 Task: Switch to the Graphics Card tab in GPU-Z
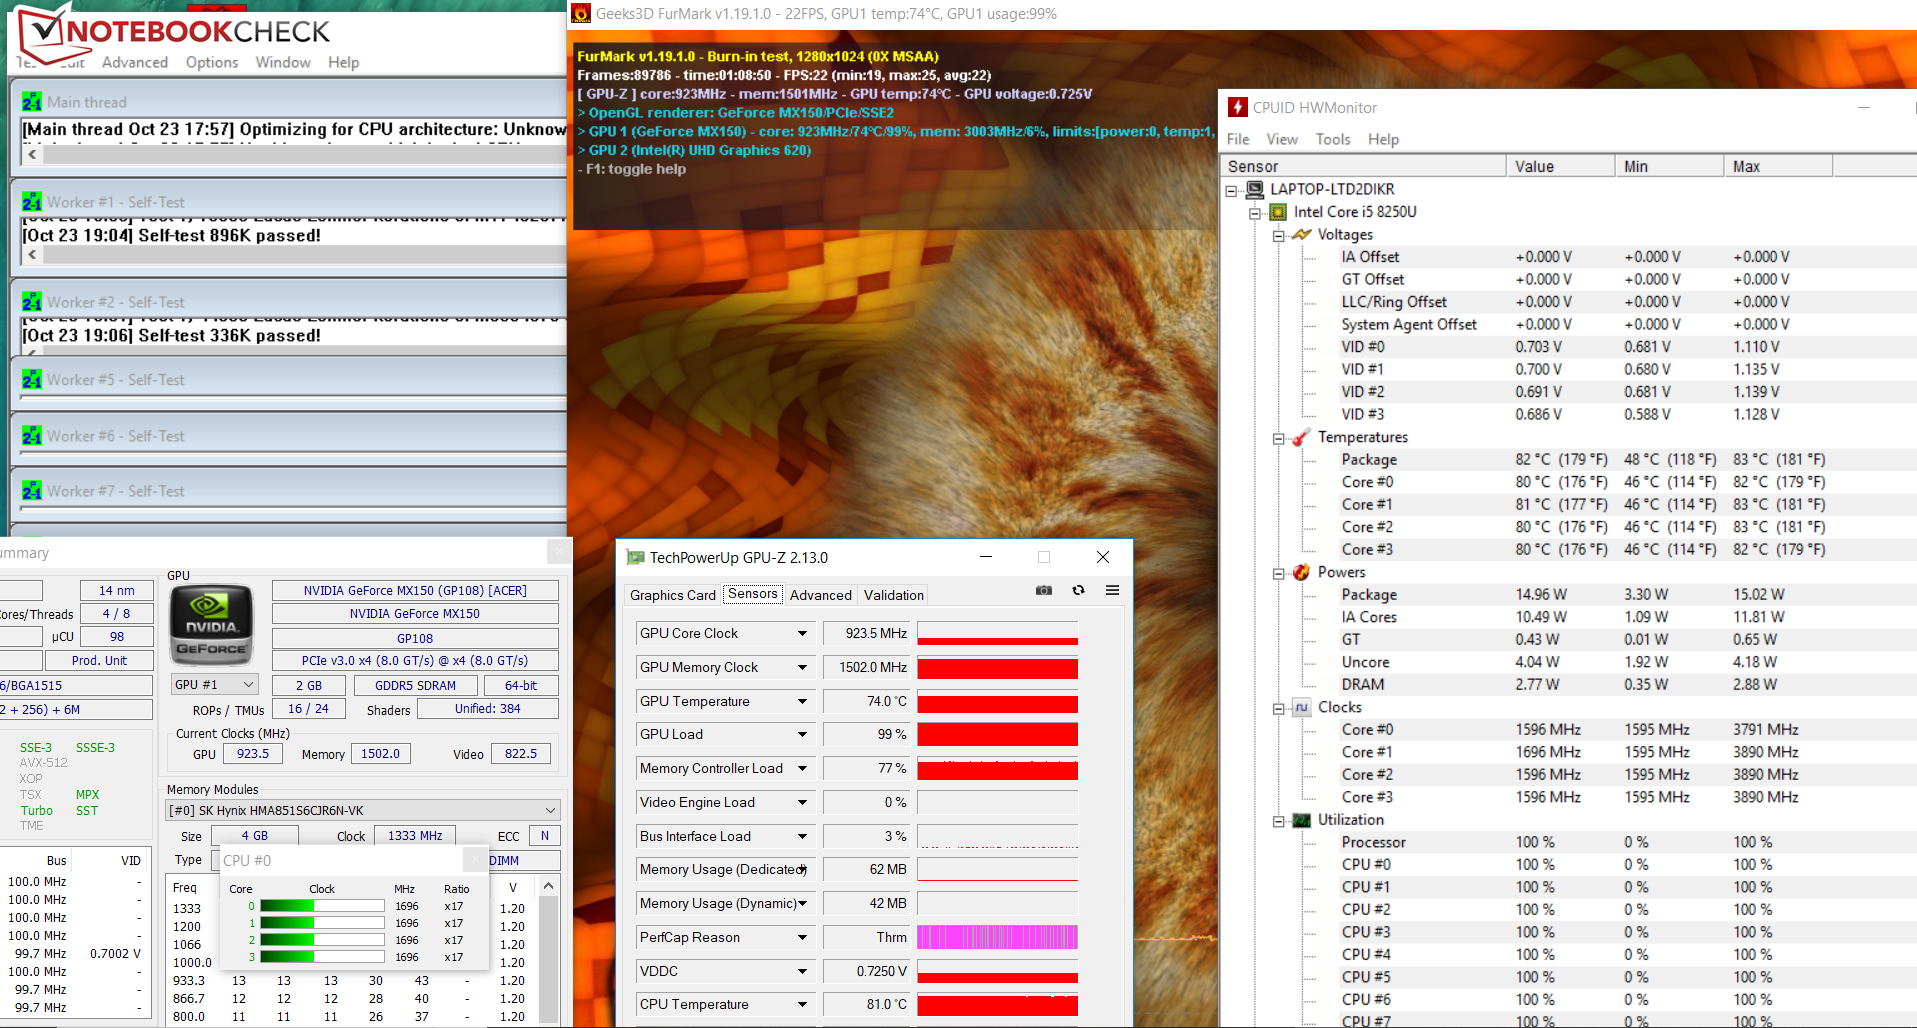673,595
